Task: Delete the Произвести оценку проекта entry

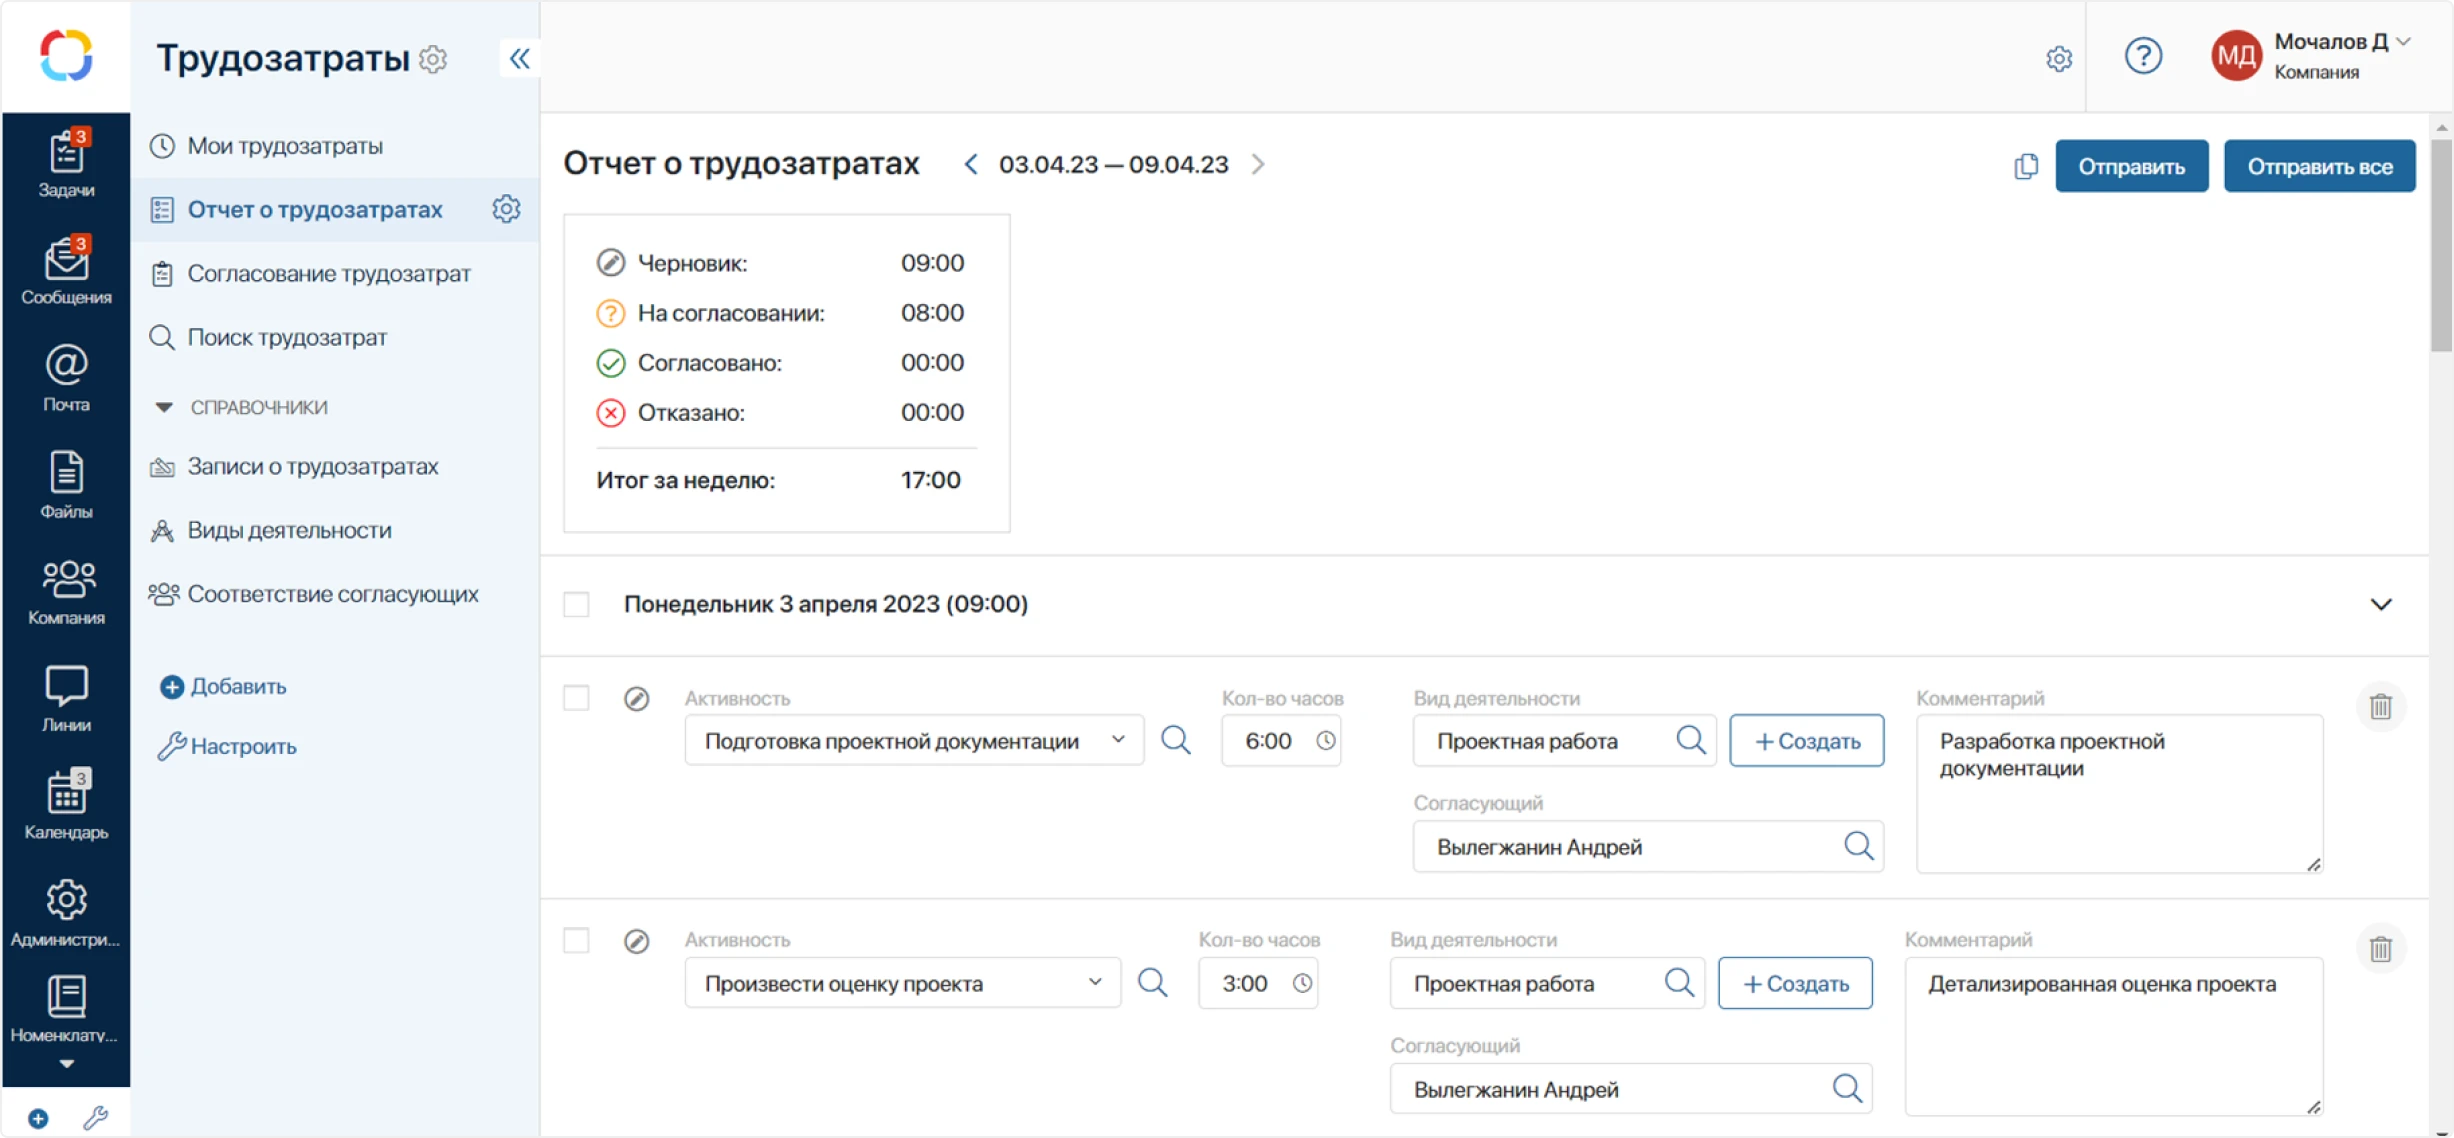Action: (2380, 948)
